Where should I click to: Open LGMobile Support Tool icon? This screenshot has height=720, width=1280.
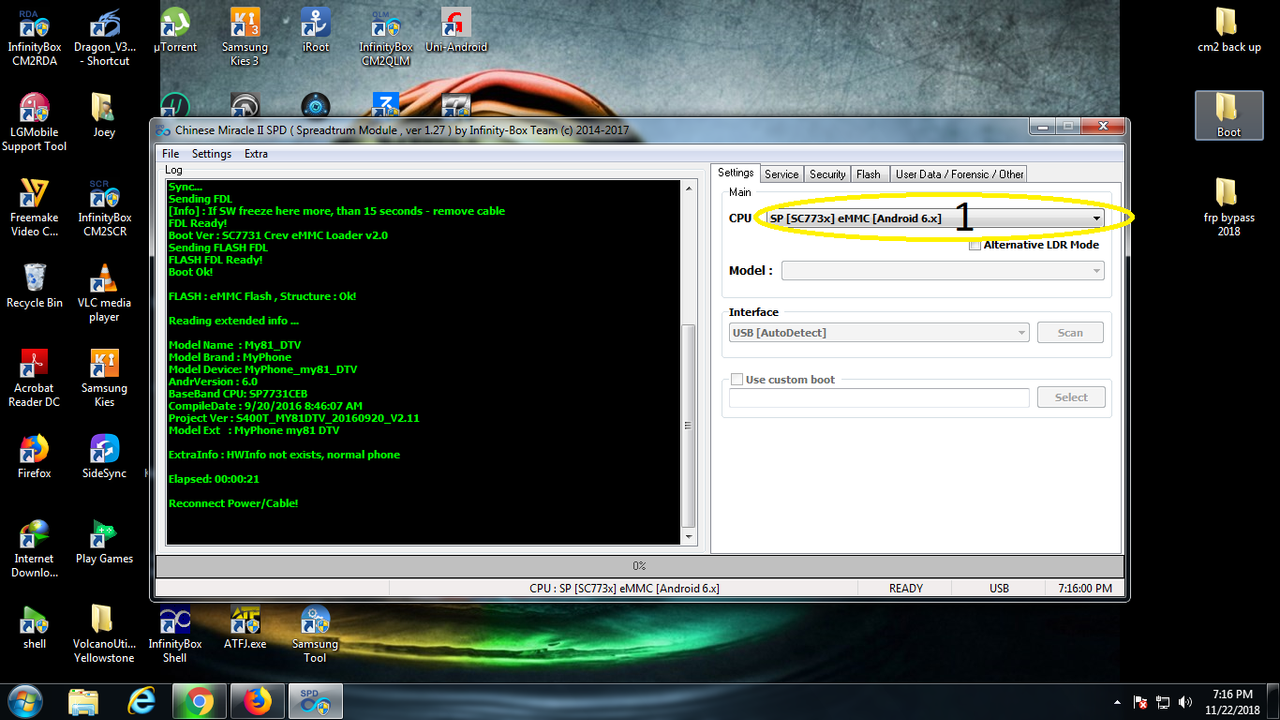(34, 123)
